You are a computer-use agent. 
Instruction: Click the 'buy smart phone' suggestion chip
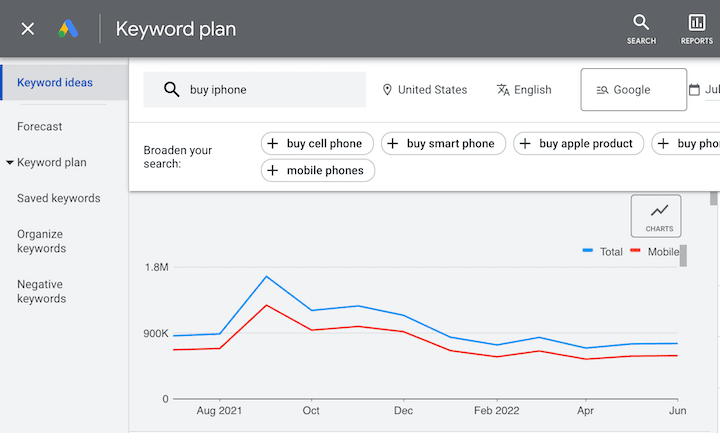click(x=444, y=143)
